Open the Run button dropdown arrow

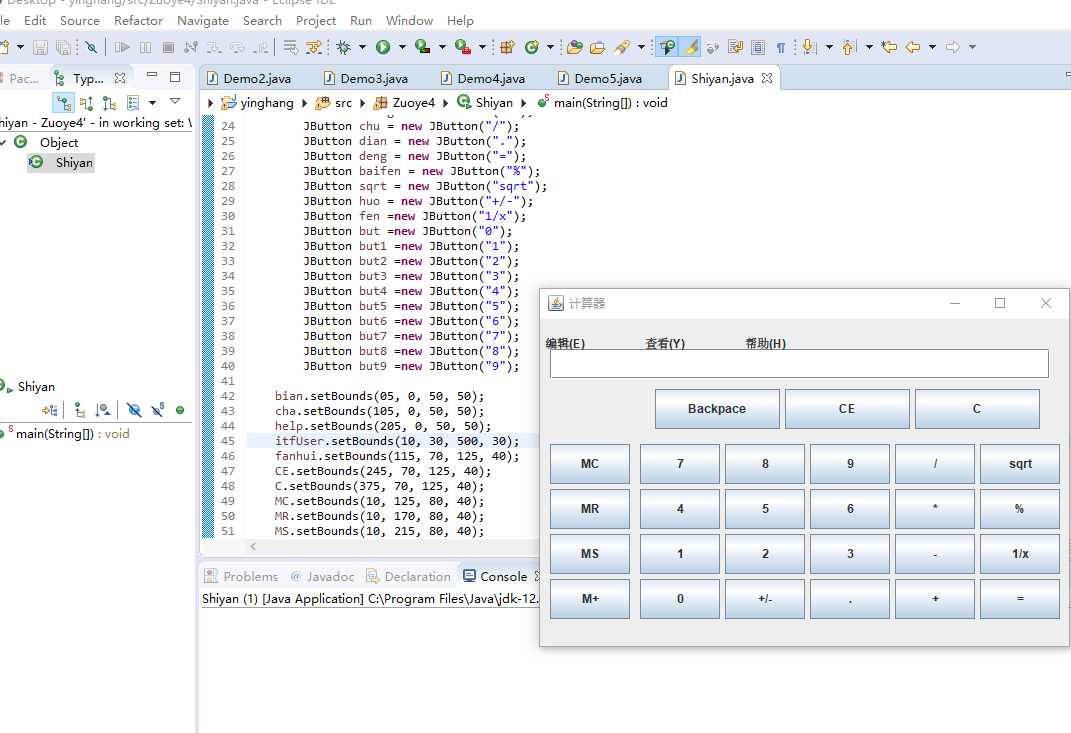(x=402, y=47)
